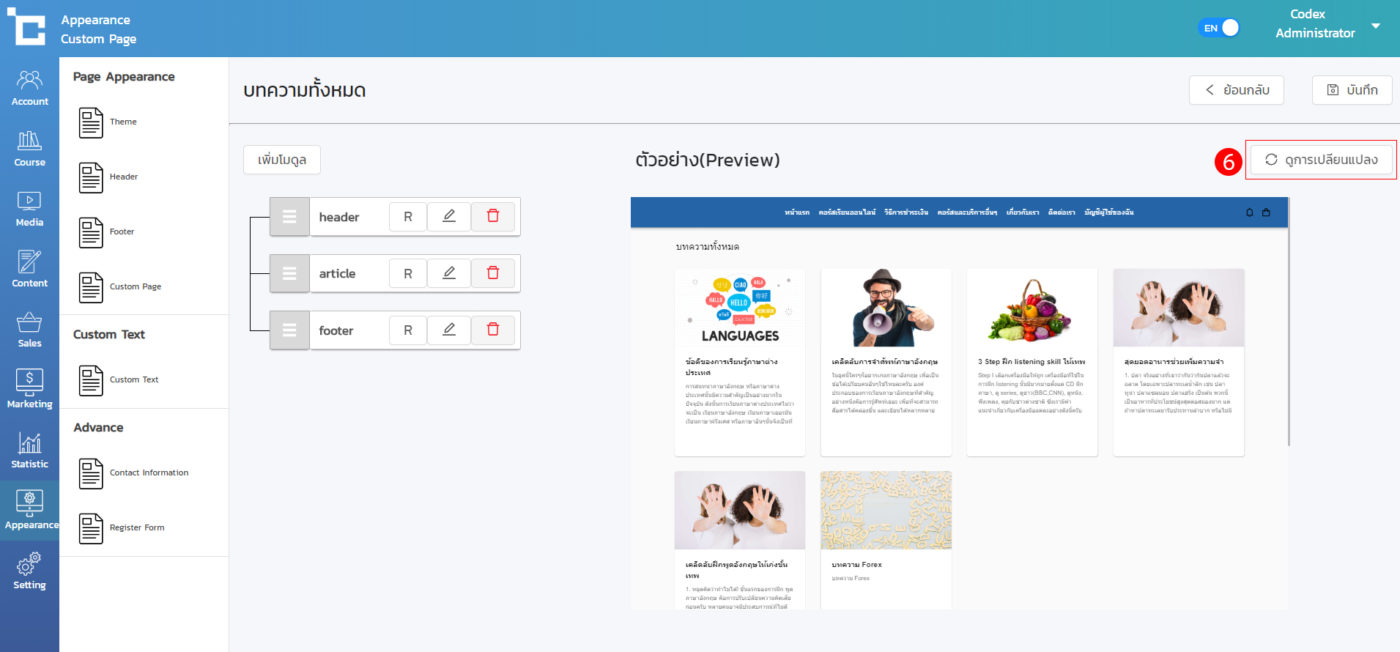Click ดูการเปลี่ยนแปลง refresh preview button
The height and width of the screenshot is (652, 1400).
click(1320, 160)
